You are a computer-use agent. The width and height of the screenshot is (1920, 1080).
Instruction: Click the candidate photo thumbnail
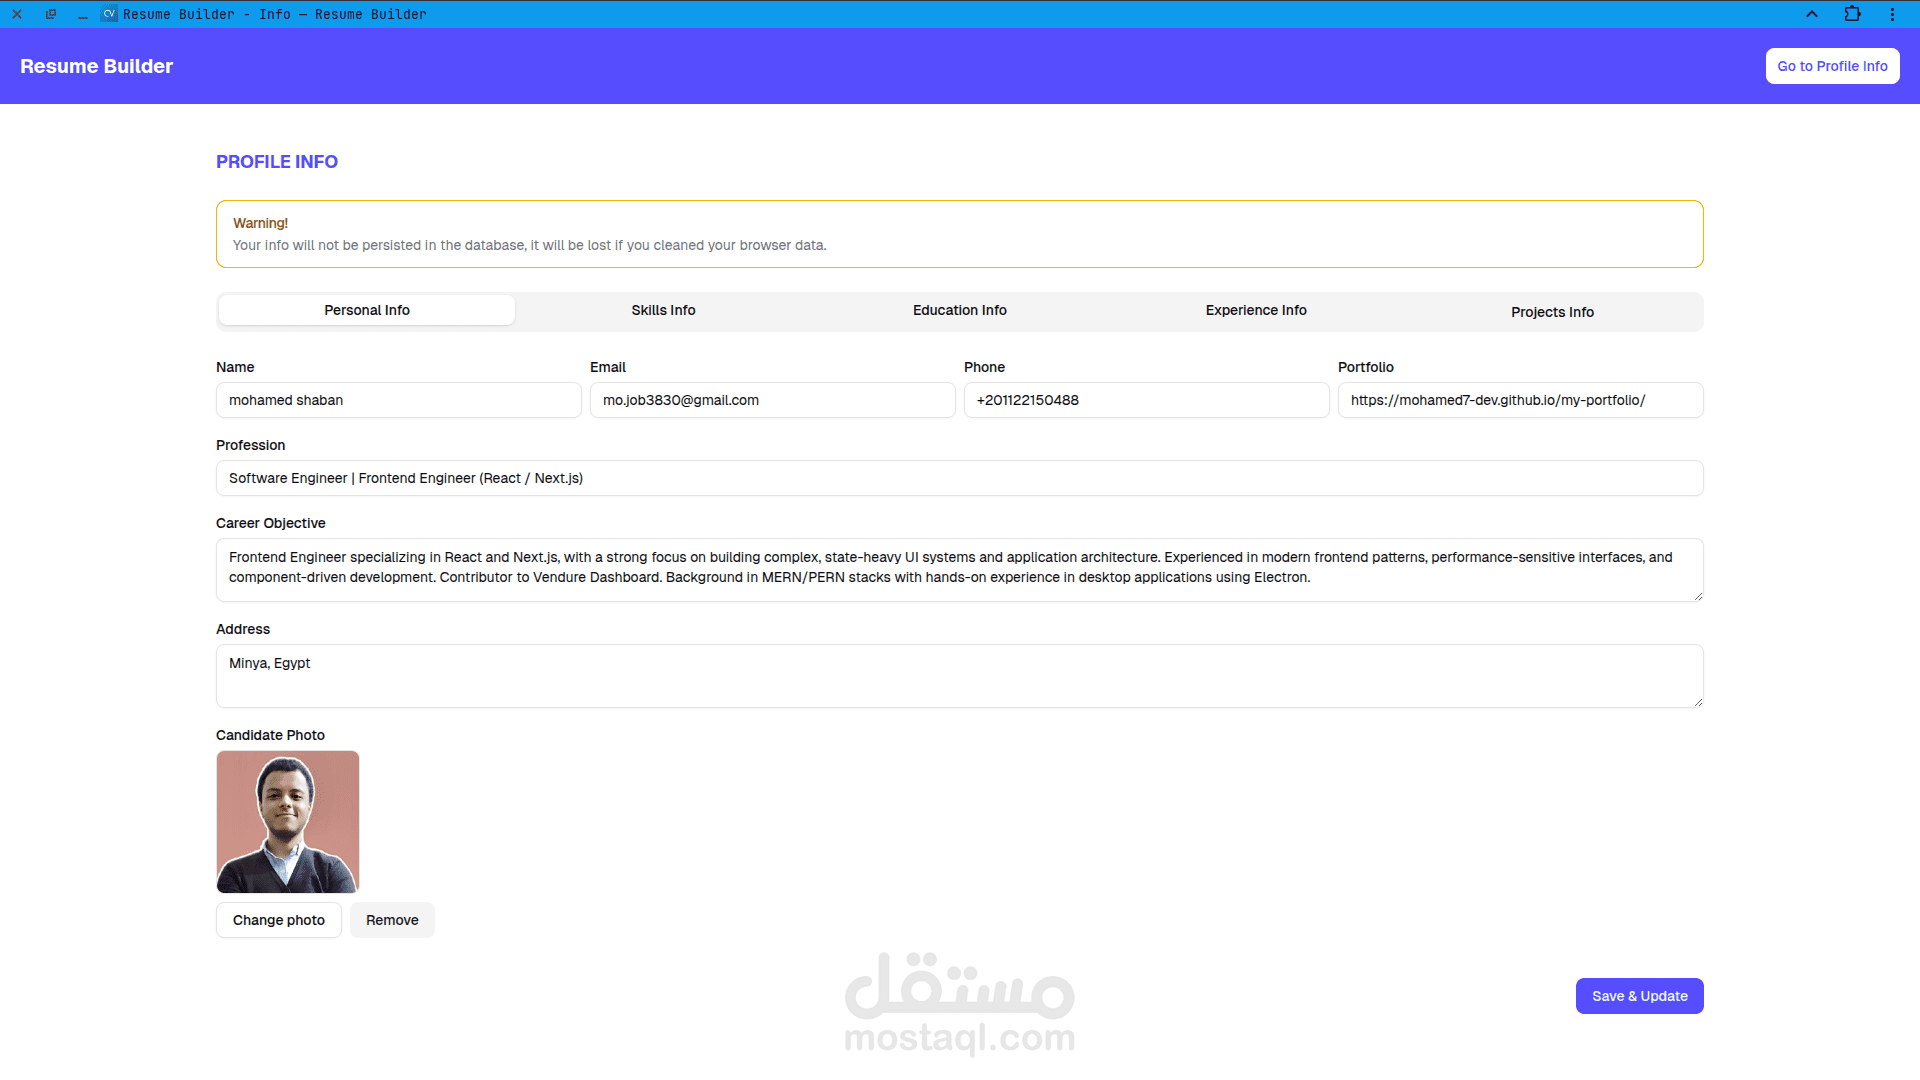click(288, 822)
